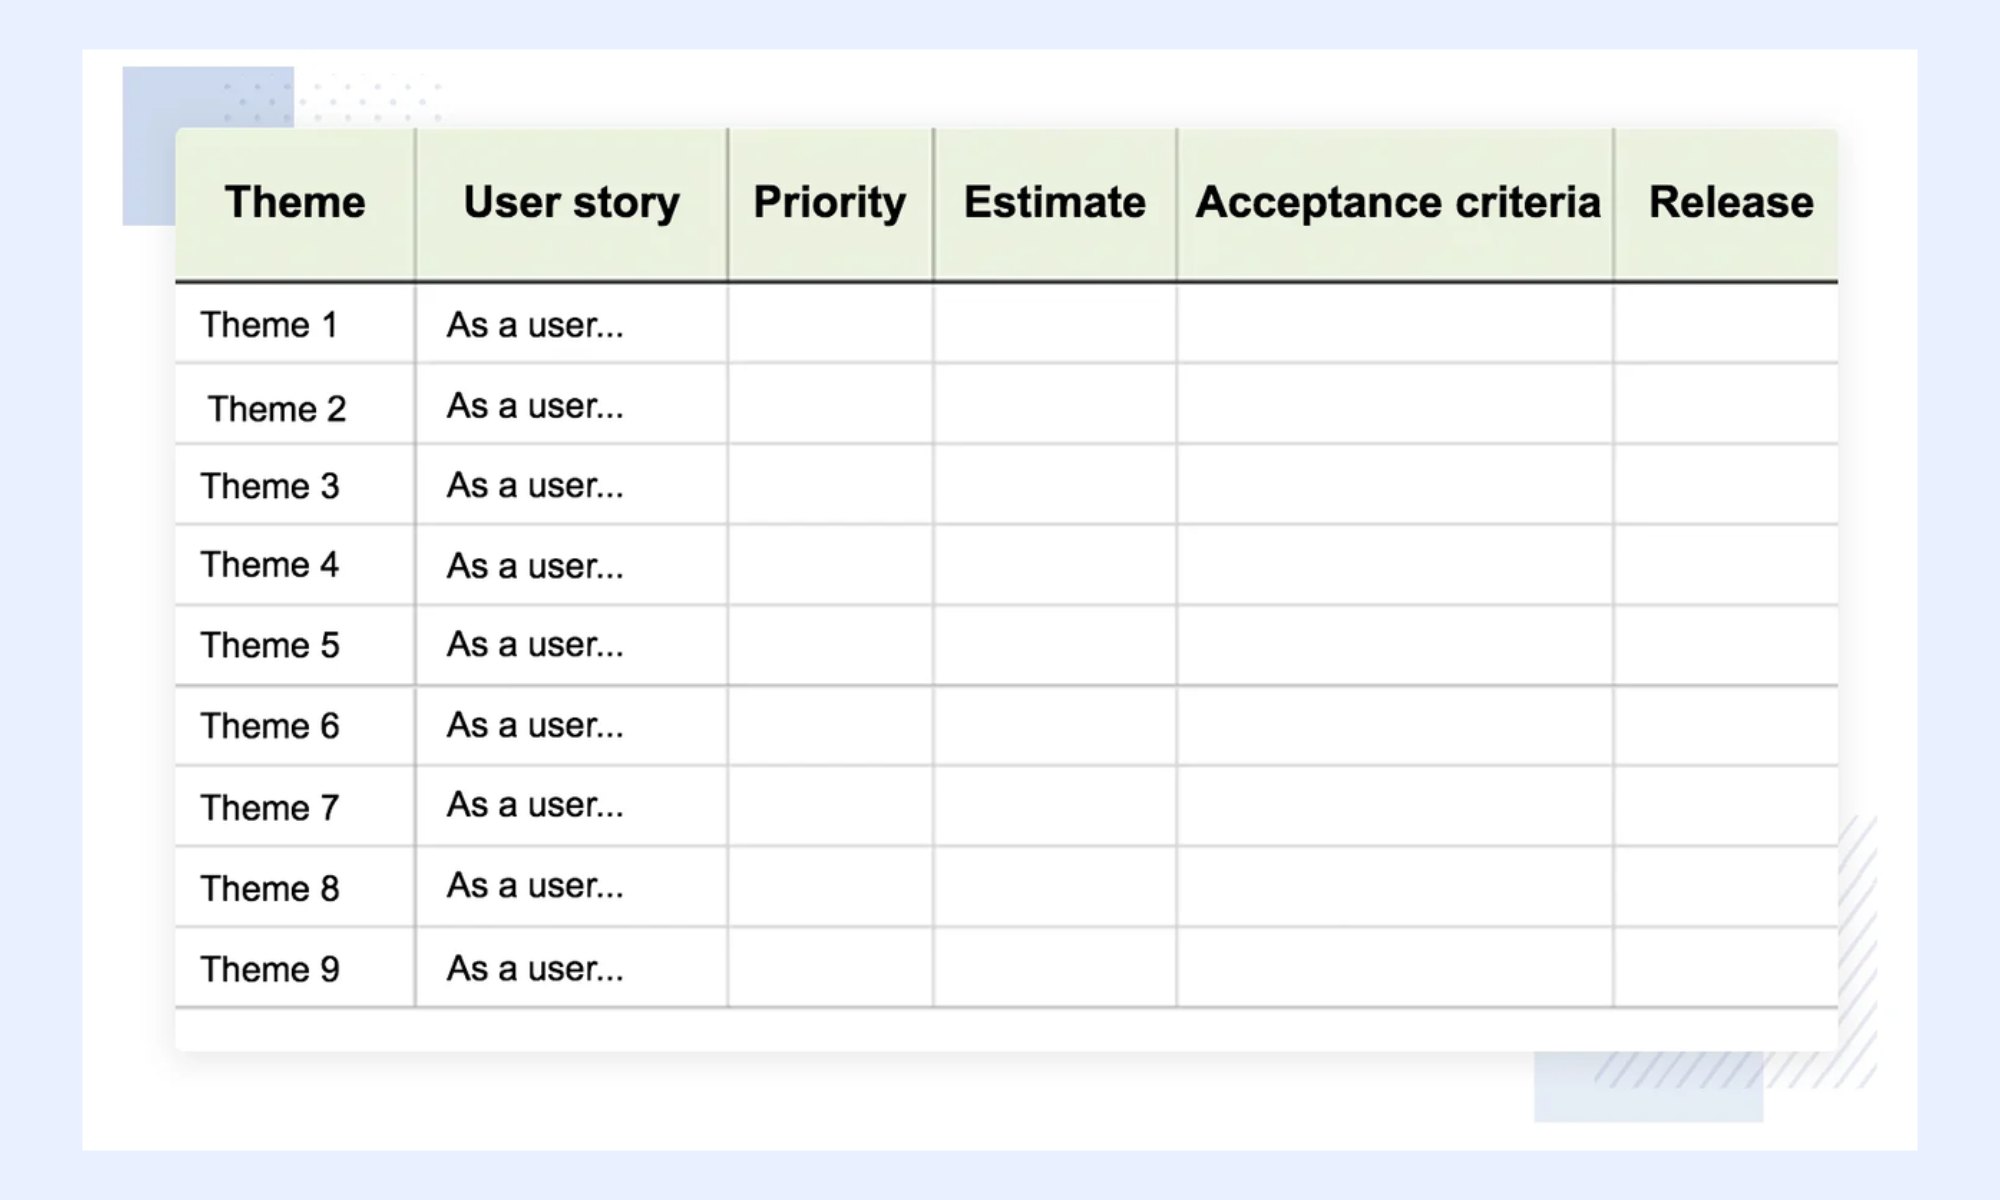Select the Theme 1 cell
This screenshot has height=1200, width=2000.
click(295, 324)
